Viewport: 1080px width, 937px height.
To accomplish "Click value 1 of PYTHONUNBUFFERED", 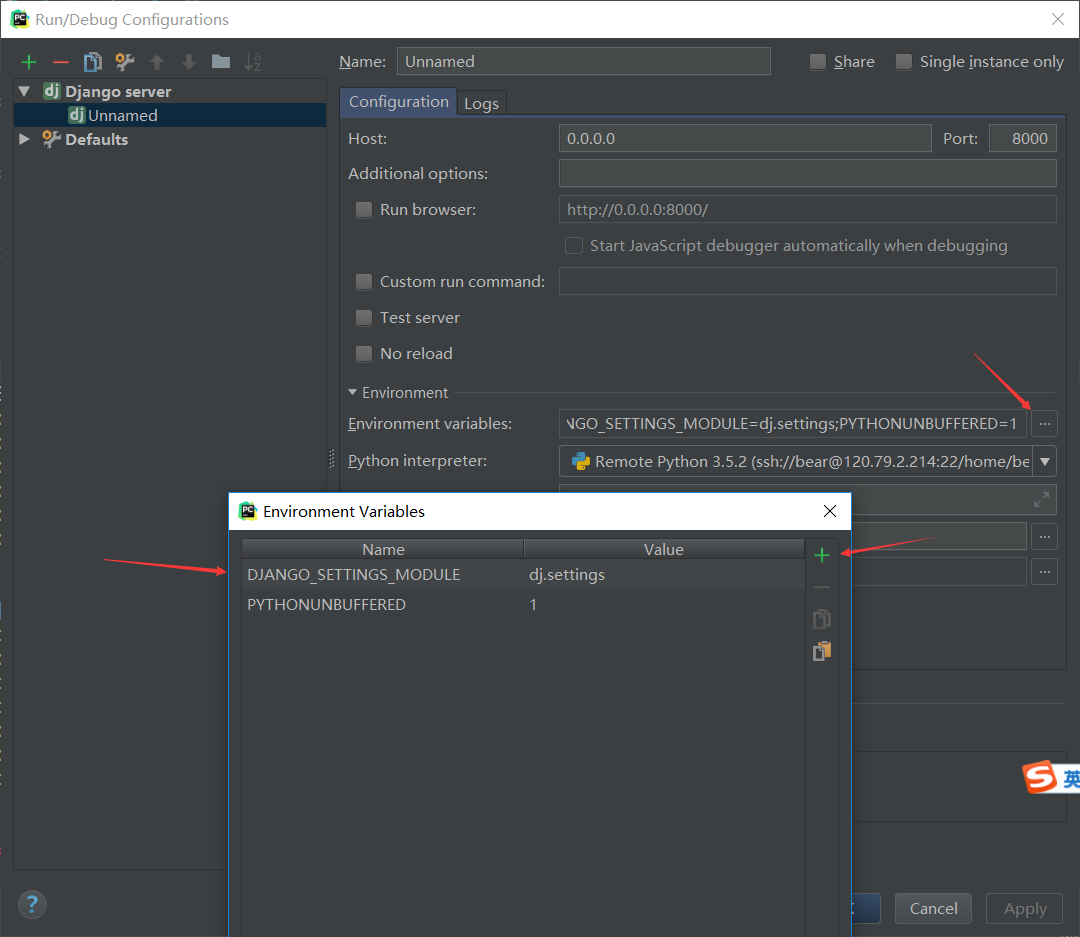I will 533,604.
